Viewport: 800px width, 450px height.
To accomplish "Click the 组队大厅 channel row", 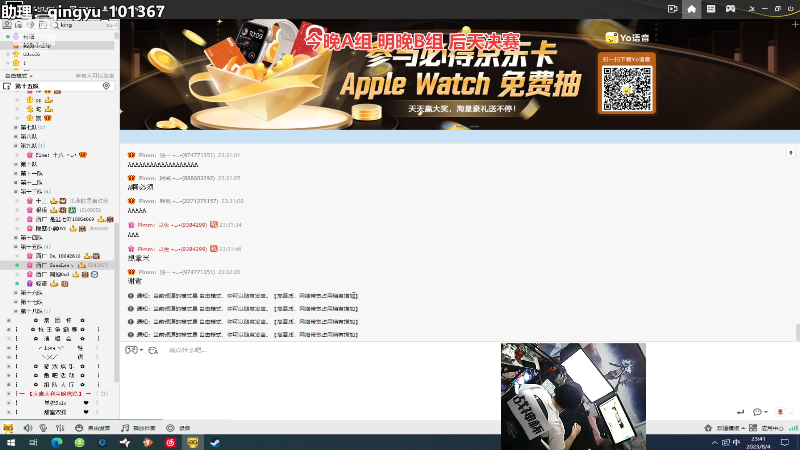I will [x=58, y=384].
